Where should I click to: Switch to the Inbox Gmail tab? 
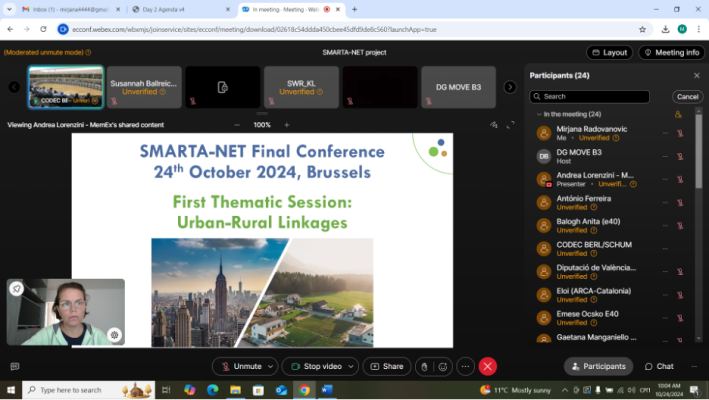point(72,9)
